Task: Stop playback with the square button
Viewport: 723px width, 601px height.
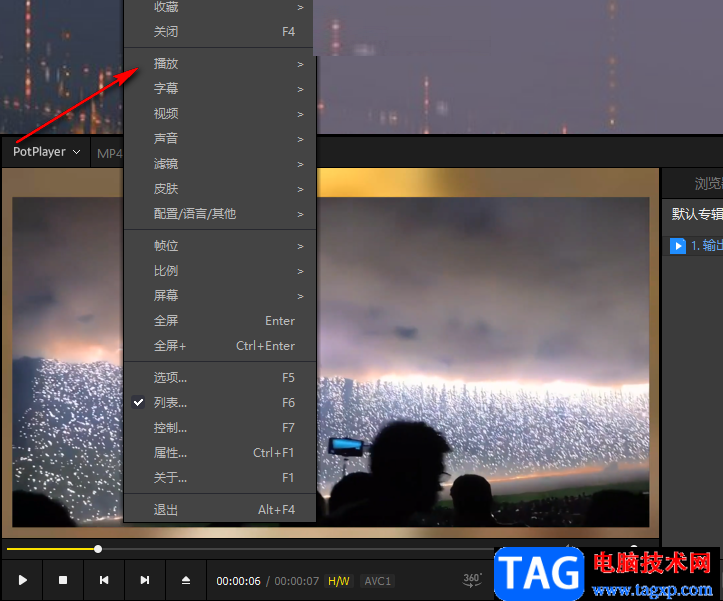Action: pyautogui.click(x=63, y=580)
